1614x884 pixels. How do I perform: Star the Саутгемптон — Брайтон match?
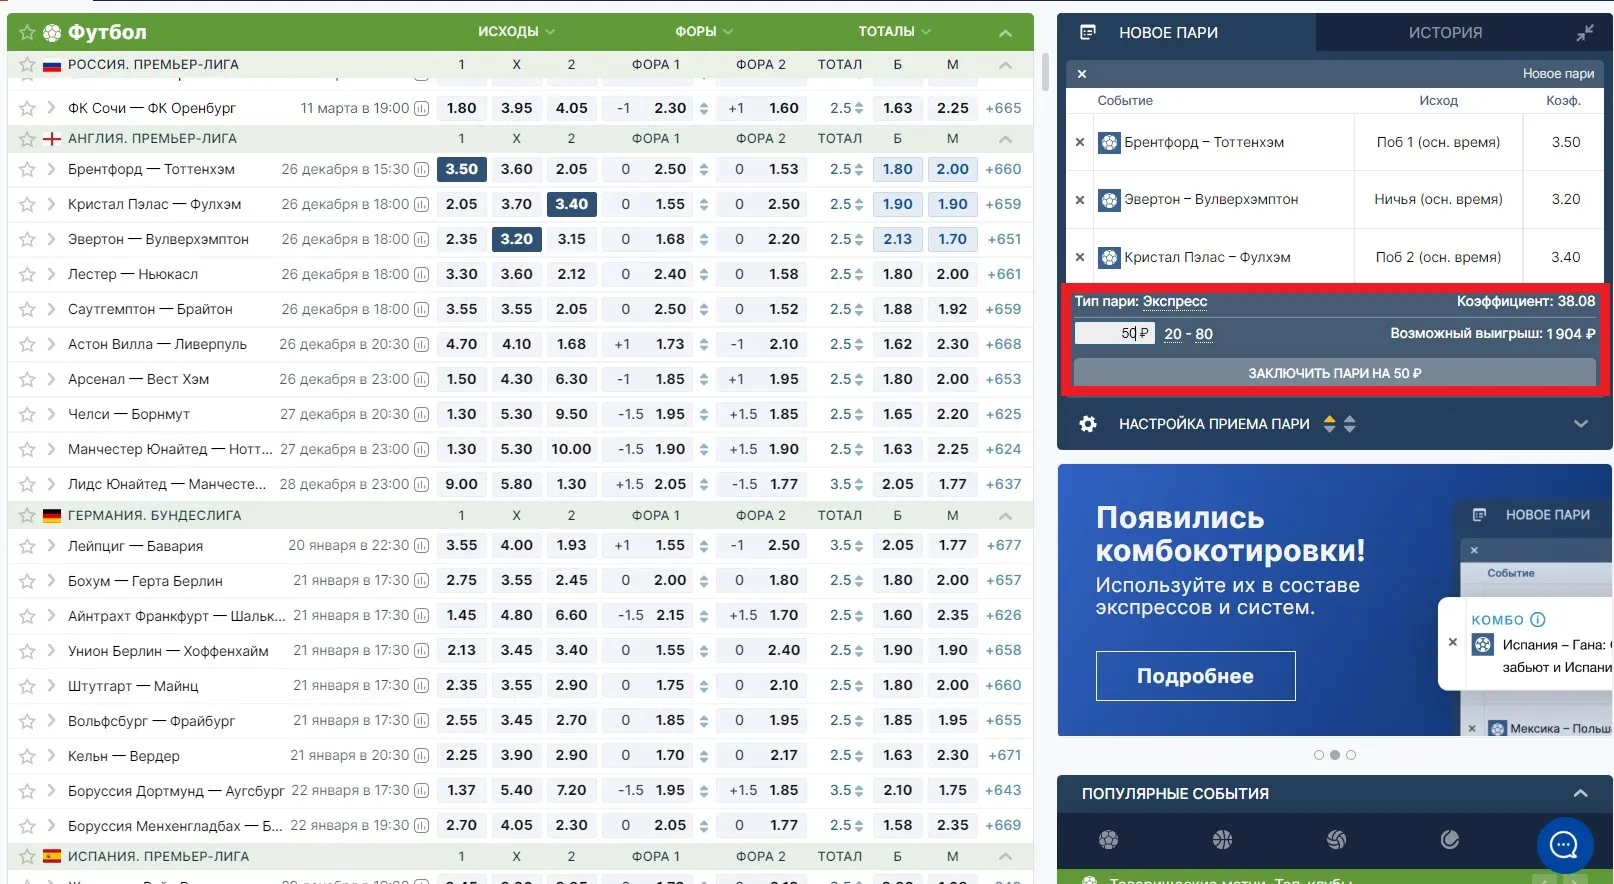(27, 310)
